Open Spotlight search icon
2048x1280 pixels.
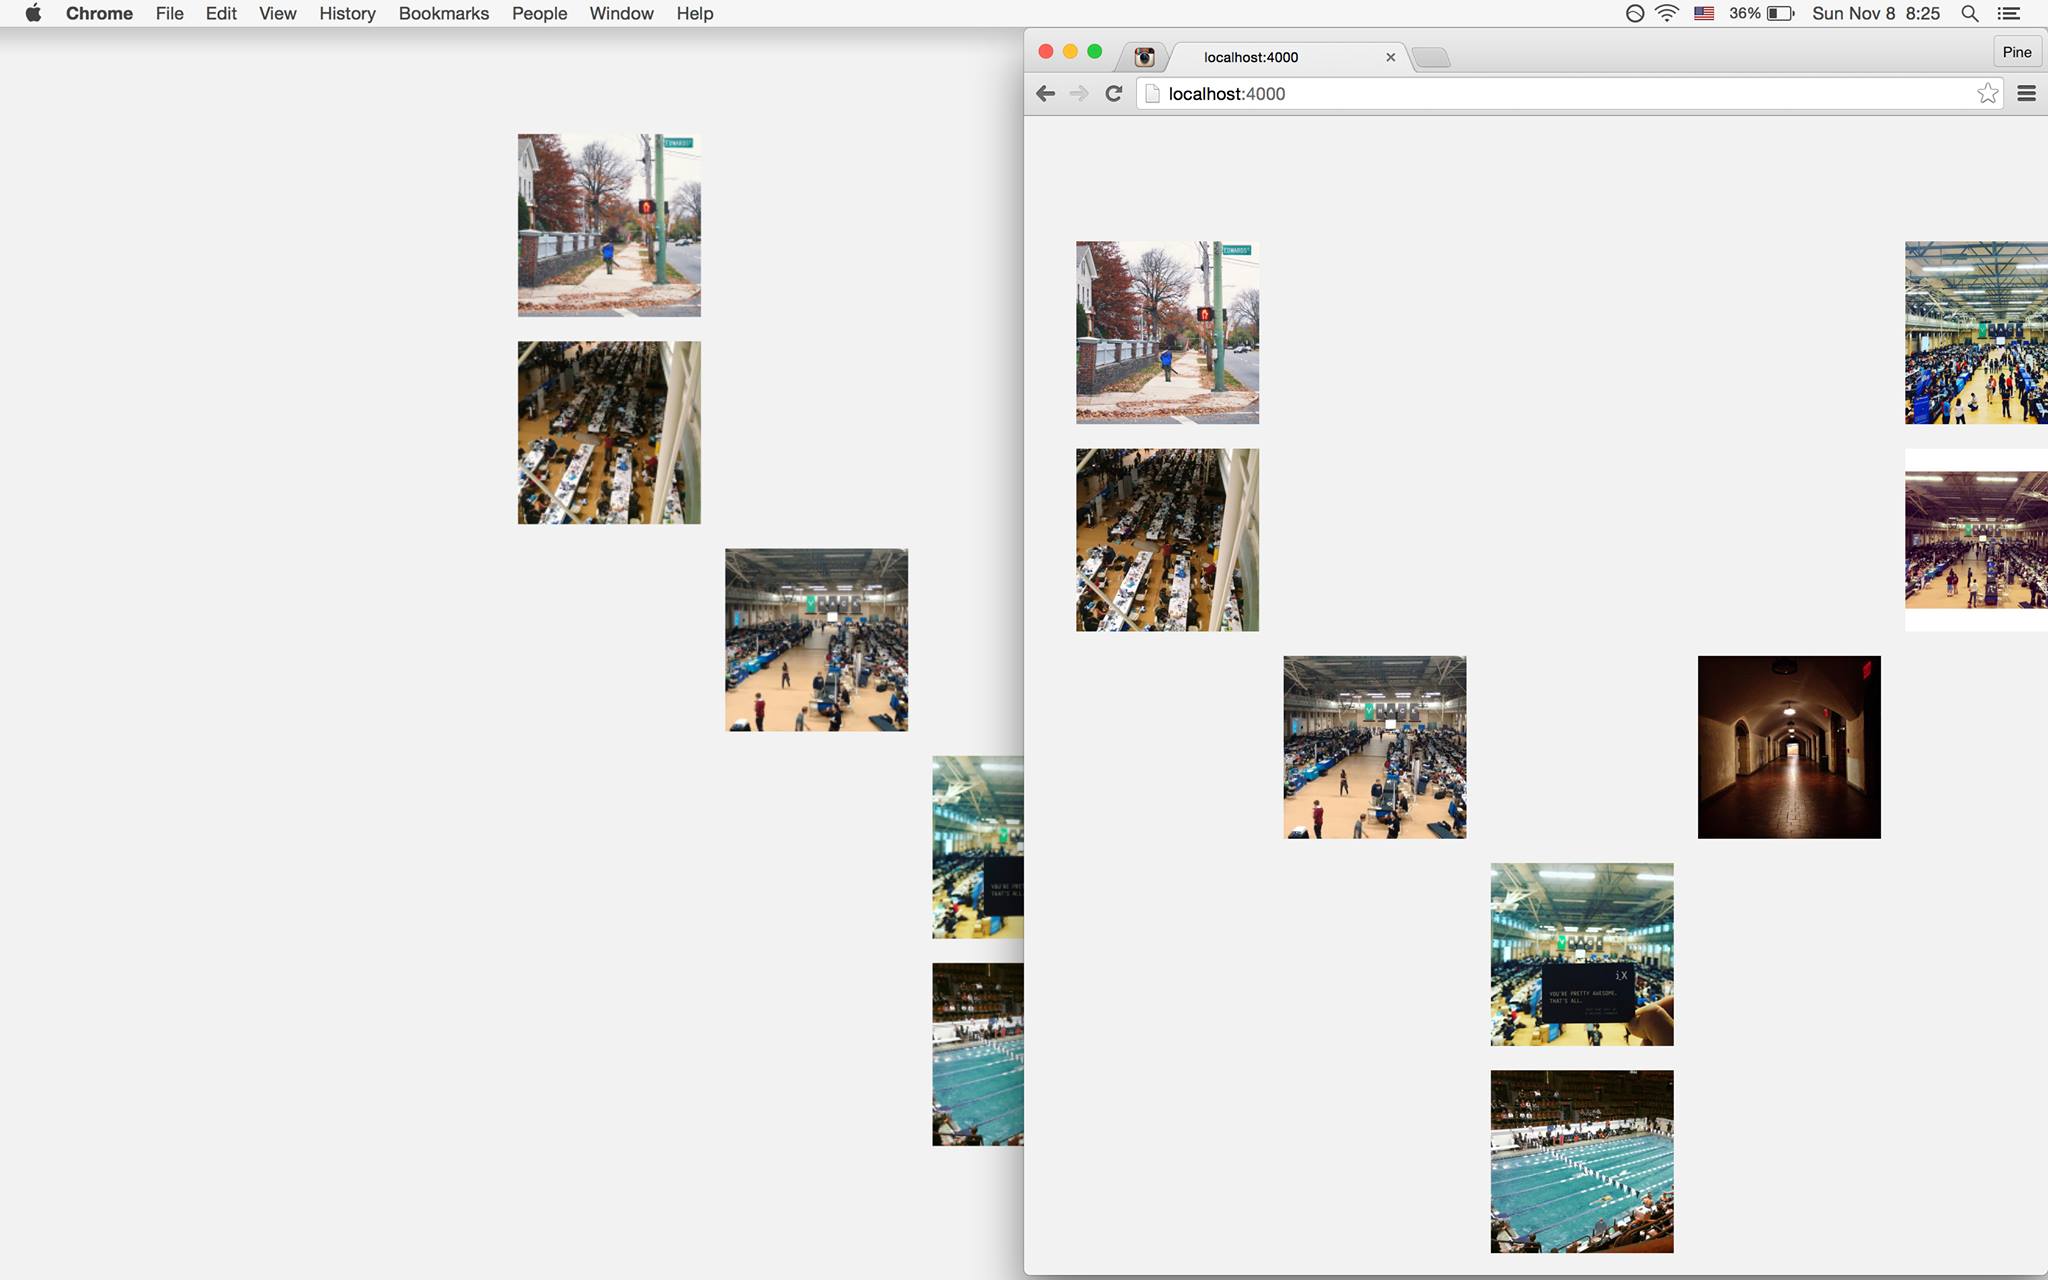(1969, 13)
